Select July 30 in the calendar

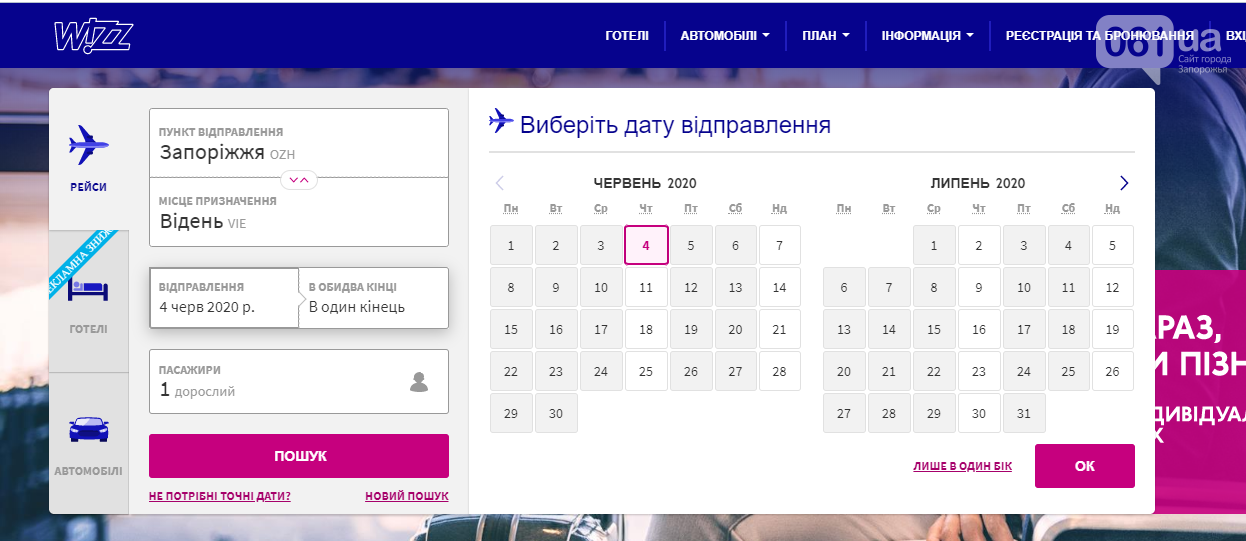pos(979,413)
